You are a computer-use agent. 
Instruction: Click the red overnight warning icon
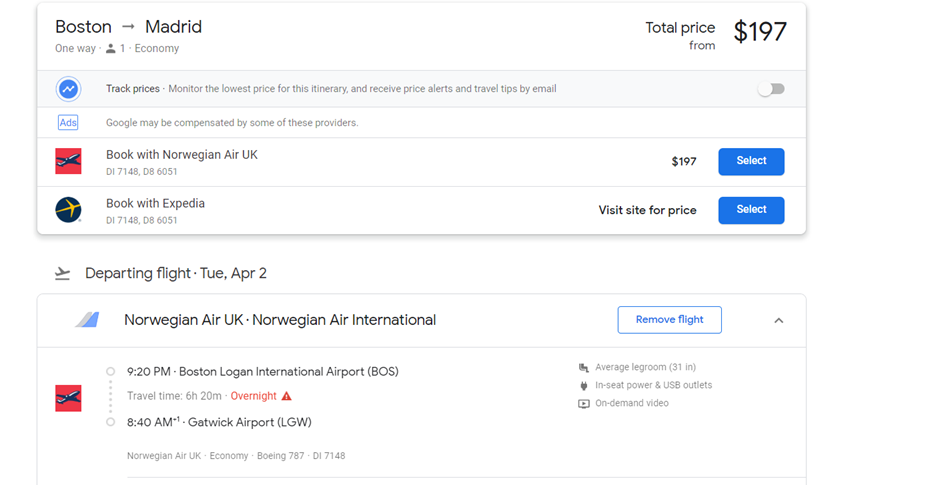click(x=287, y=396)
